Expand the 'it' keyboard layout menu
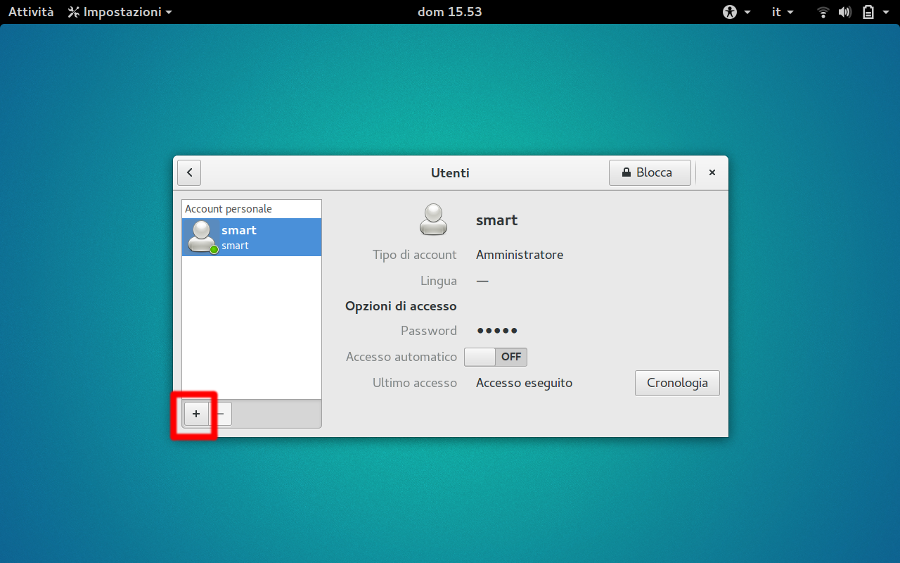The width and height of the screenshot is (900, 563). pyautogui.click(x=782, y=12)
